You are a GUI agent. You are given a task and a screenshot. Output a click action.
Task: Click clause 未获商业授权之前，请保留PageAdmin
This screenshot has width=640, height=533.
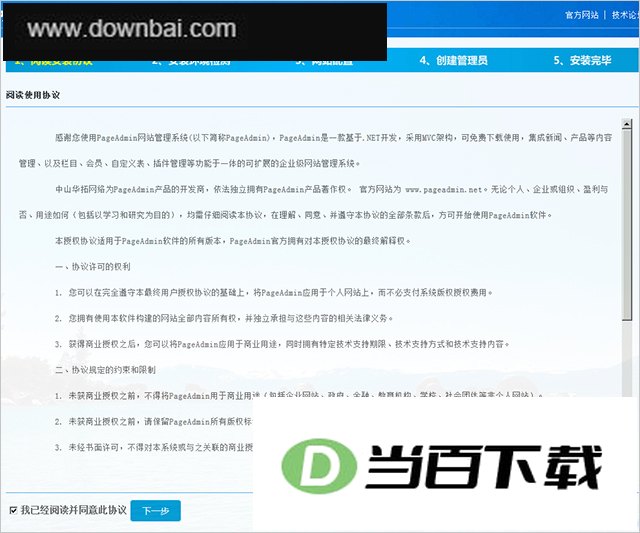click(x=154, y=422)
